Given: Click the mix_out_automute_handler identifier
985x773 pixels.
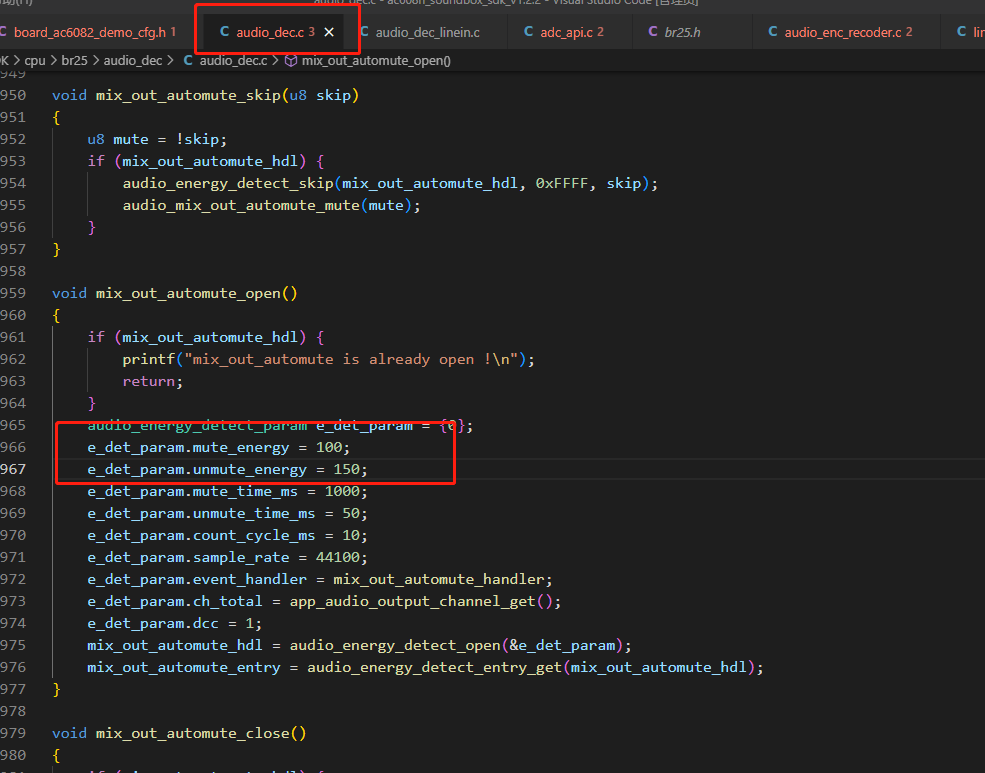Looking at the screenshot, I should point(438,579).
